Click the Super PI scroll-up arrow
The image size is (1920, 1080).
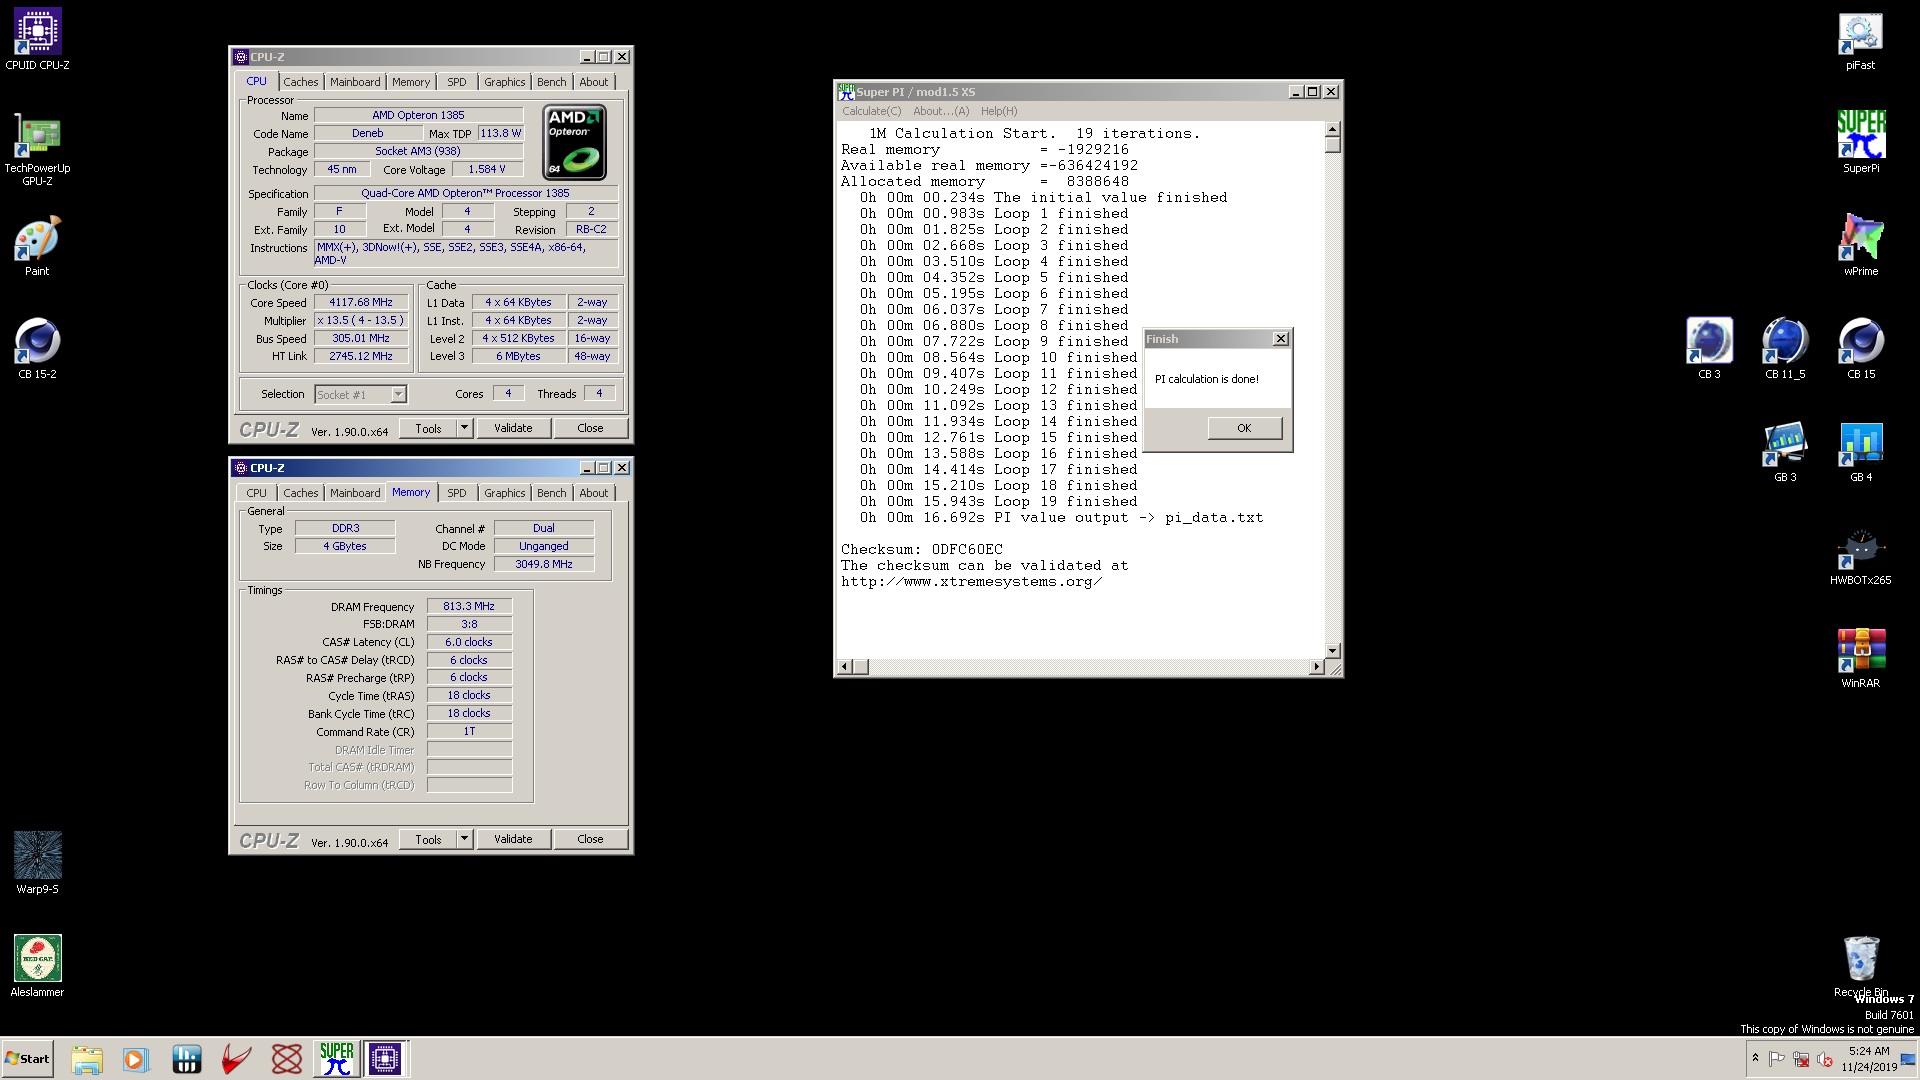[x=1332, y=130]
